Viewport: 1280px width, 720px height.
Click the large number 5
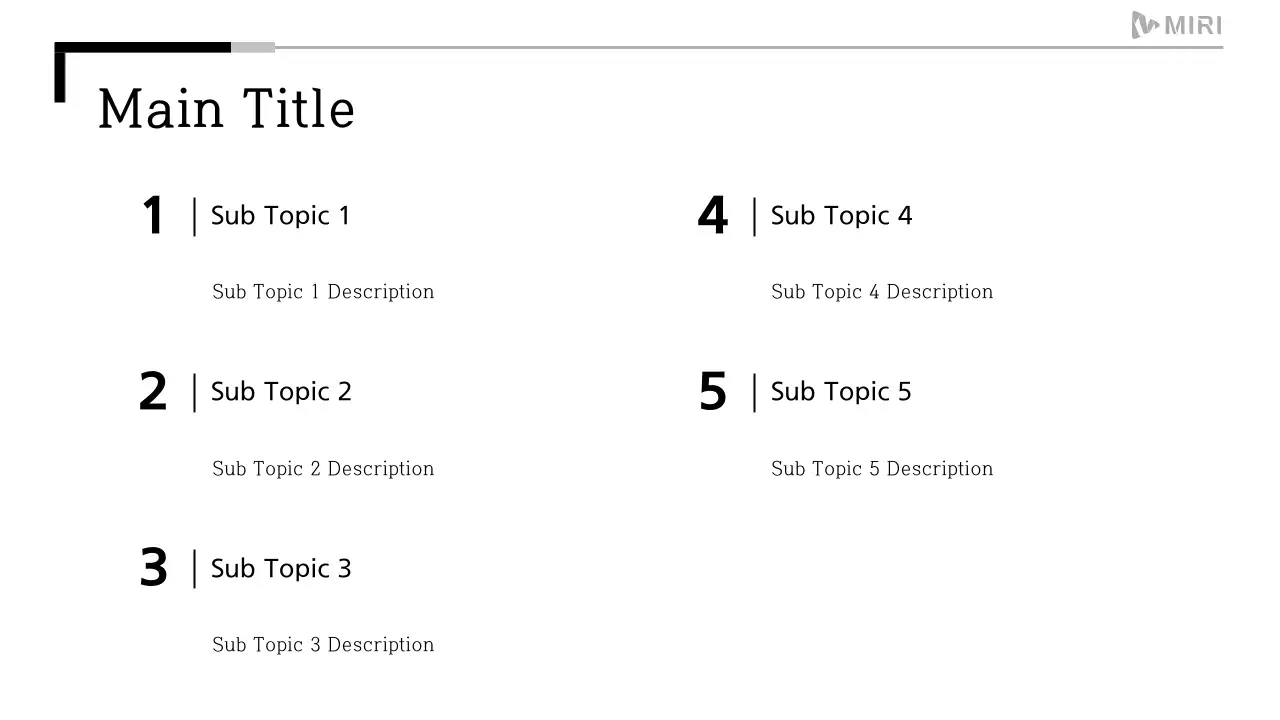712,392
